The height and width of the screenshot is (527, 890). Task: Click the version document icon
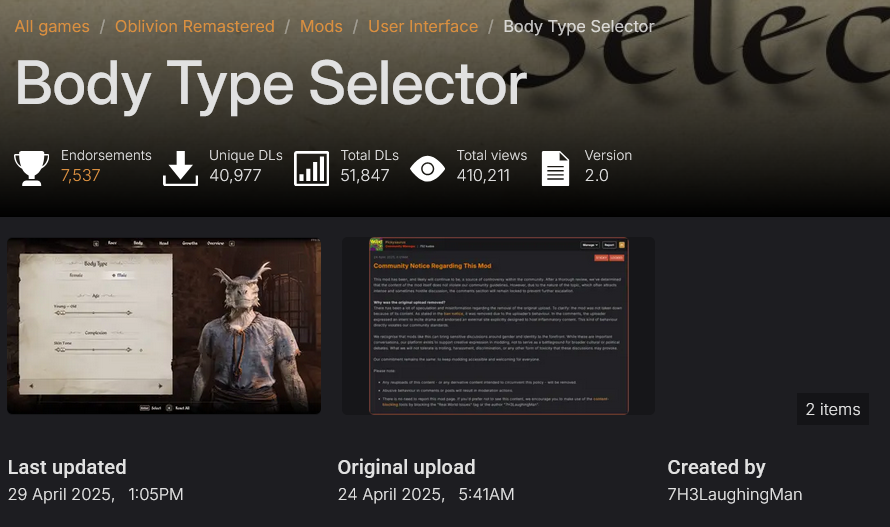[x=555, y=168]
